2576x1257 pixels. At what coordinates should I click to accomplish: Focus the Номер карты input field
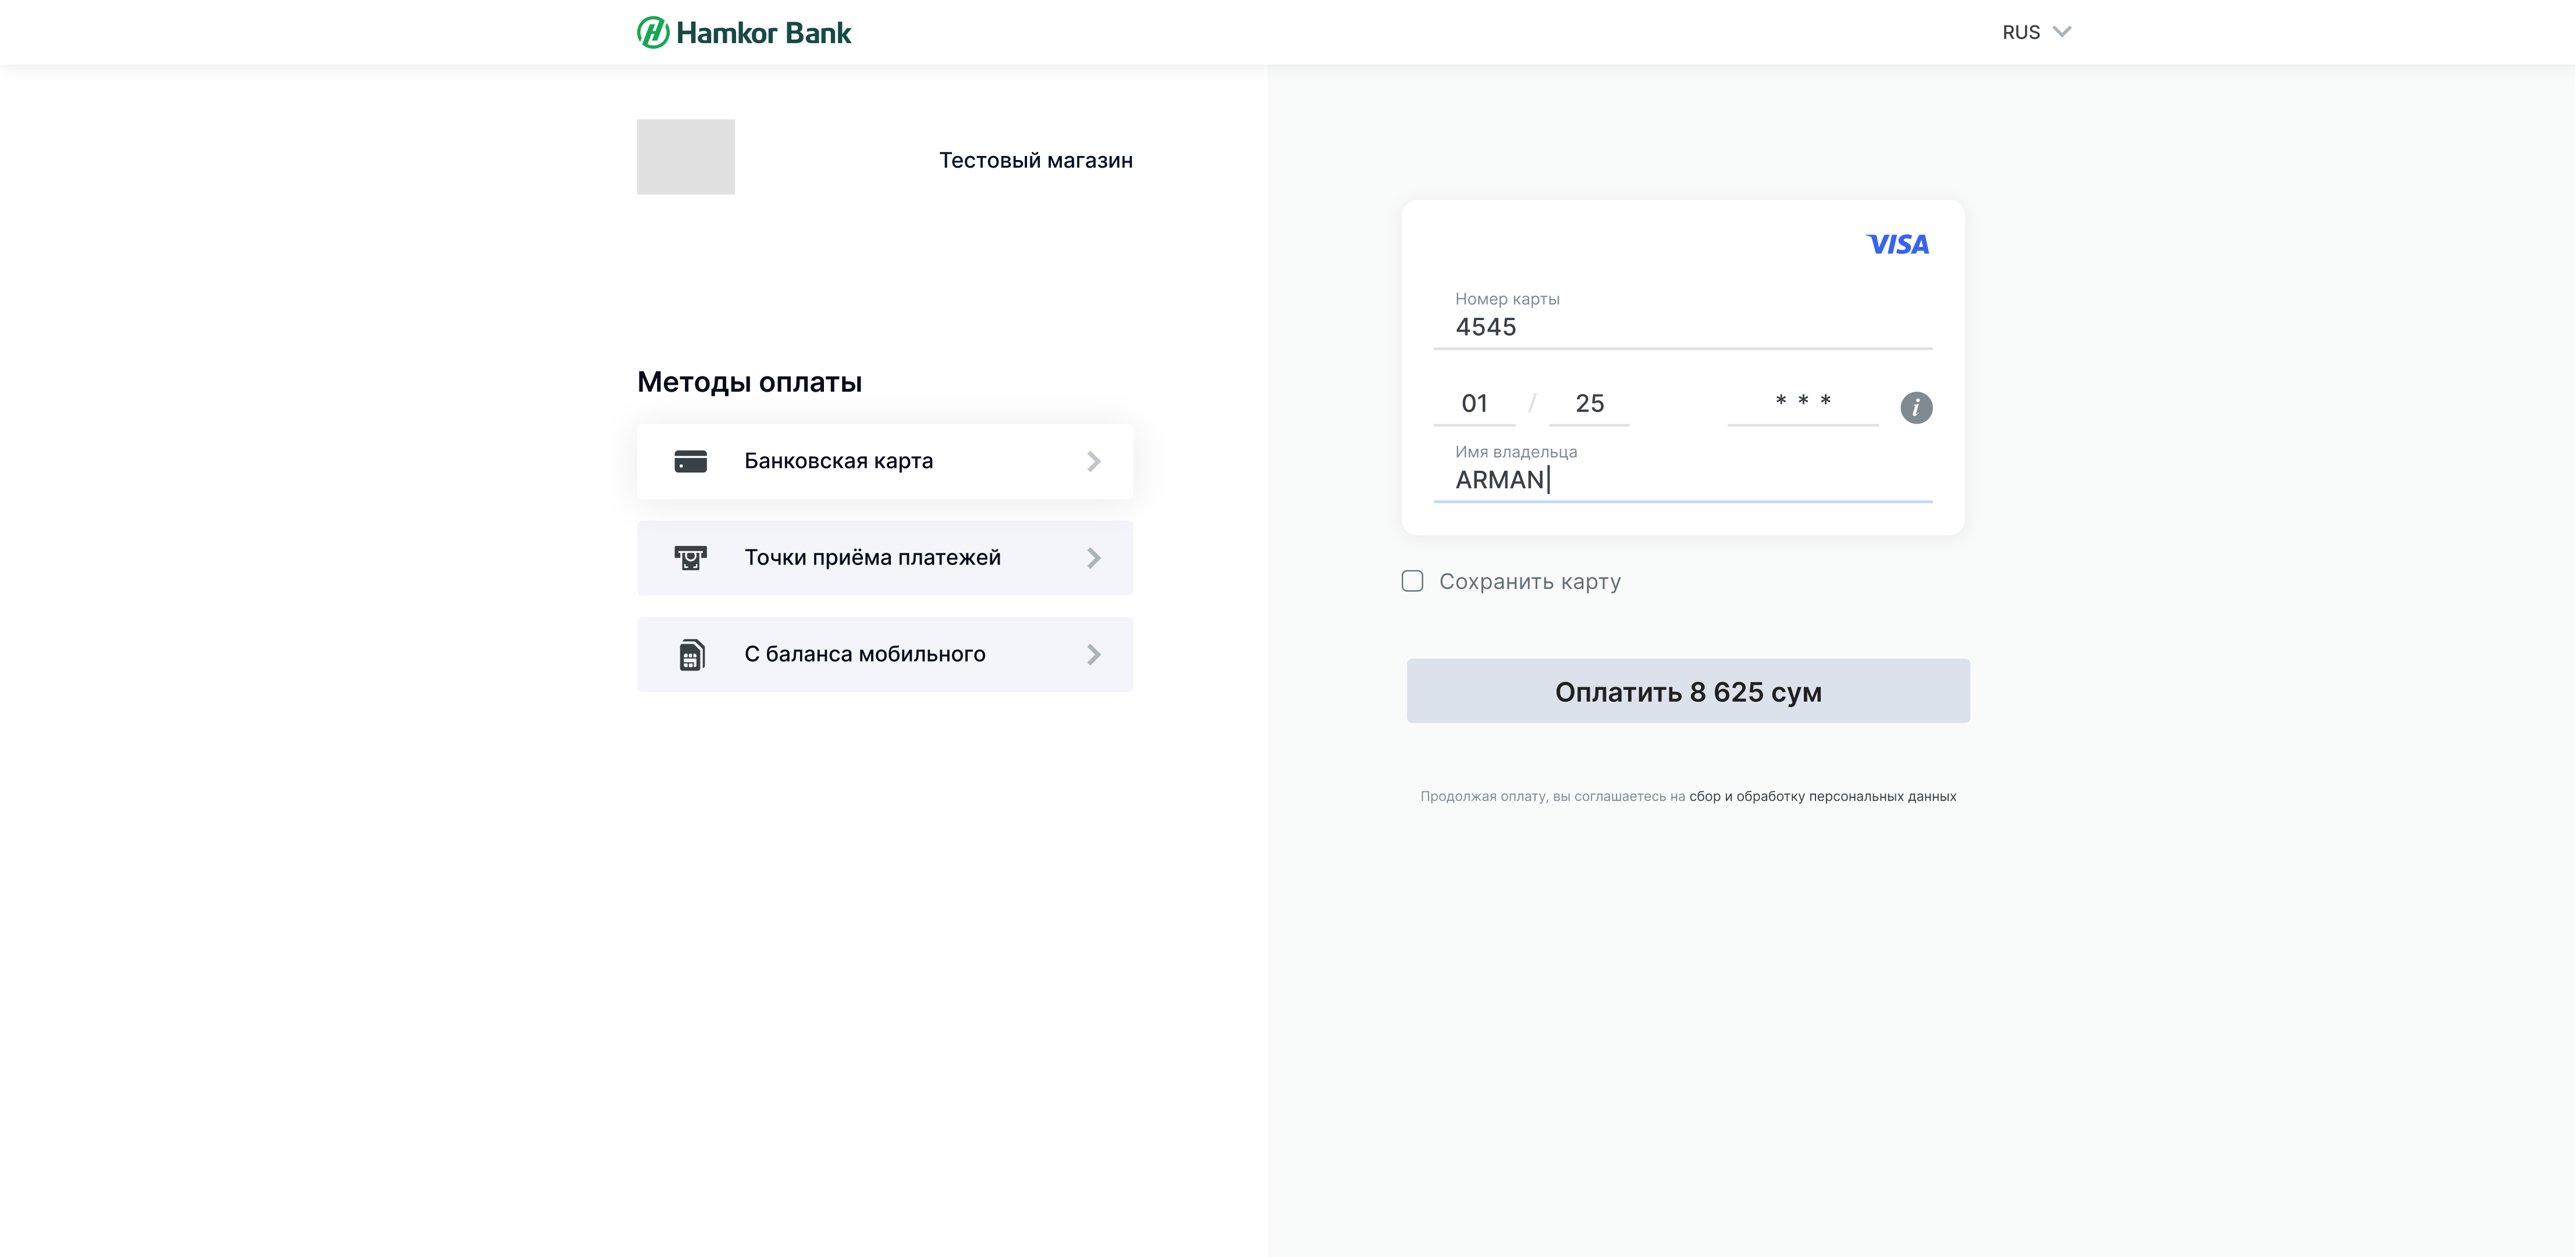pyautogui.click(x=1682, y=327)
